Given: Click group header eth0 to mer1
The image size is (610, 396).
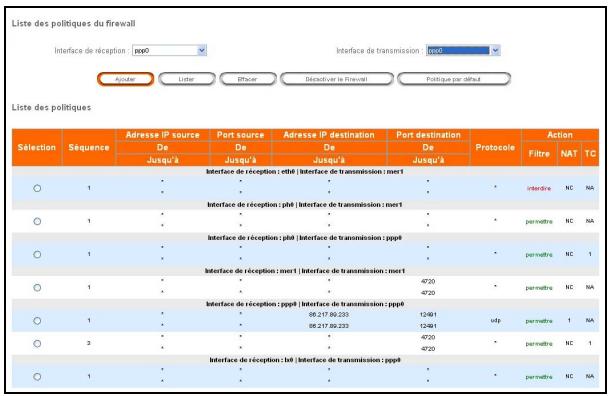Looking at the screenshot, I should (x=305, y=172).
